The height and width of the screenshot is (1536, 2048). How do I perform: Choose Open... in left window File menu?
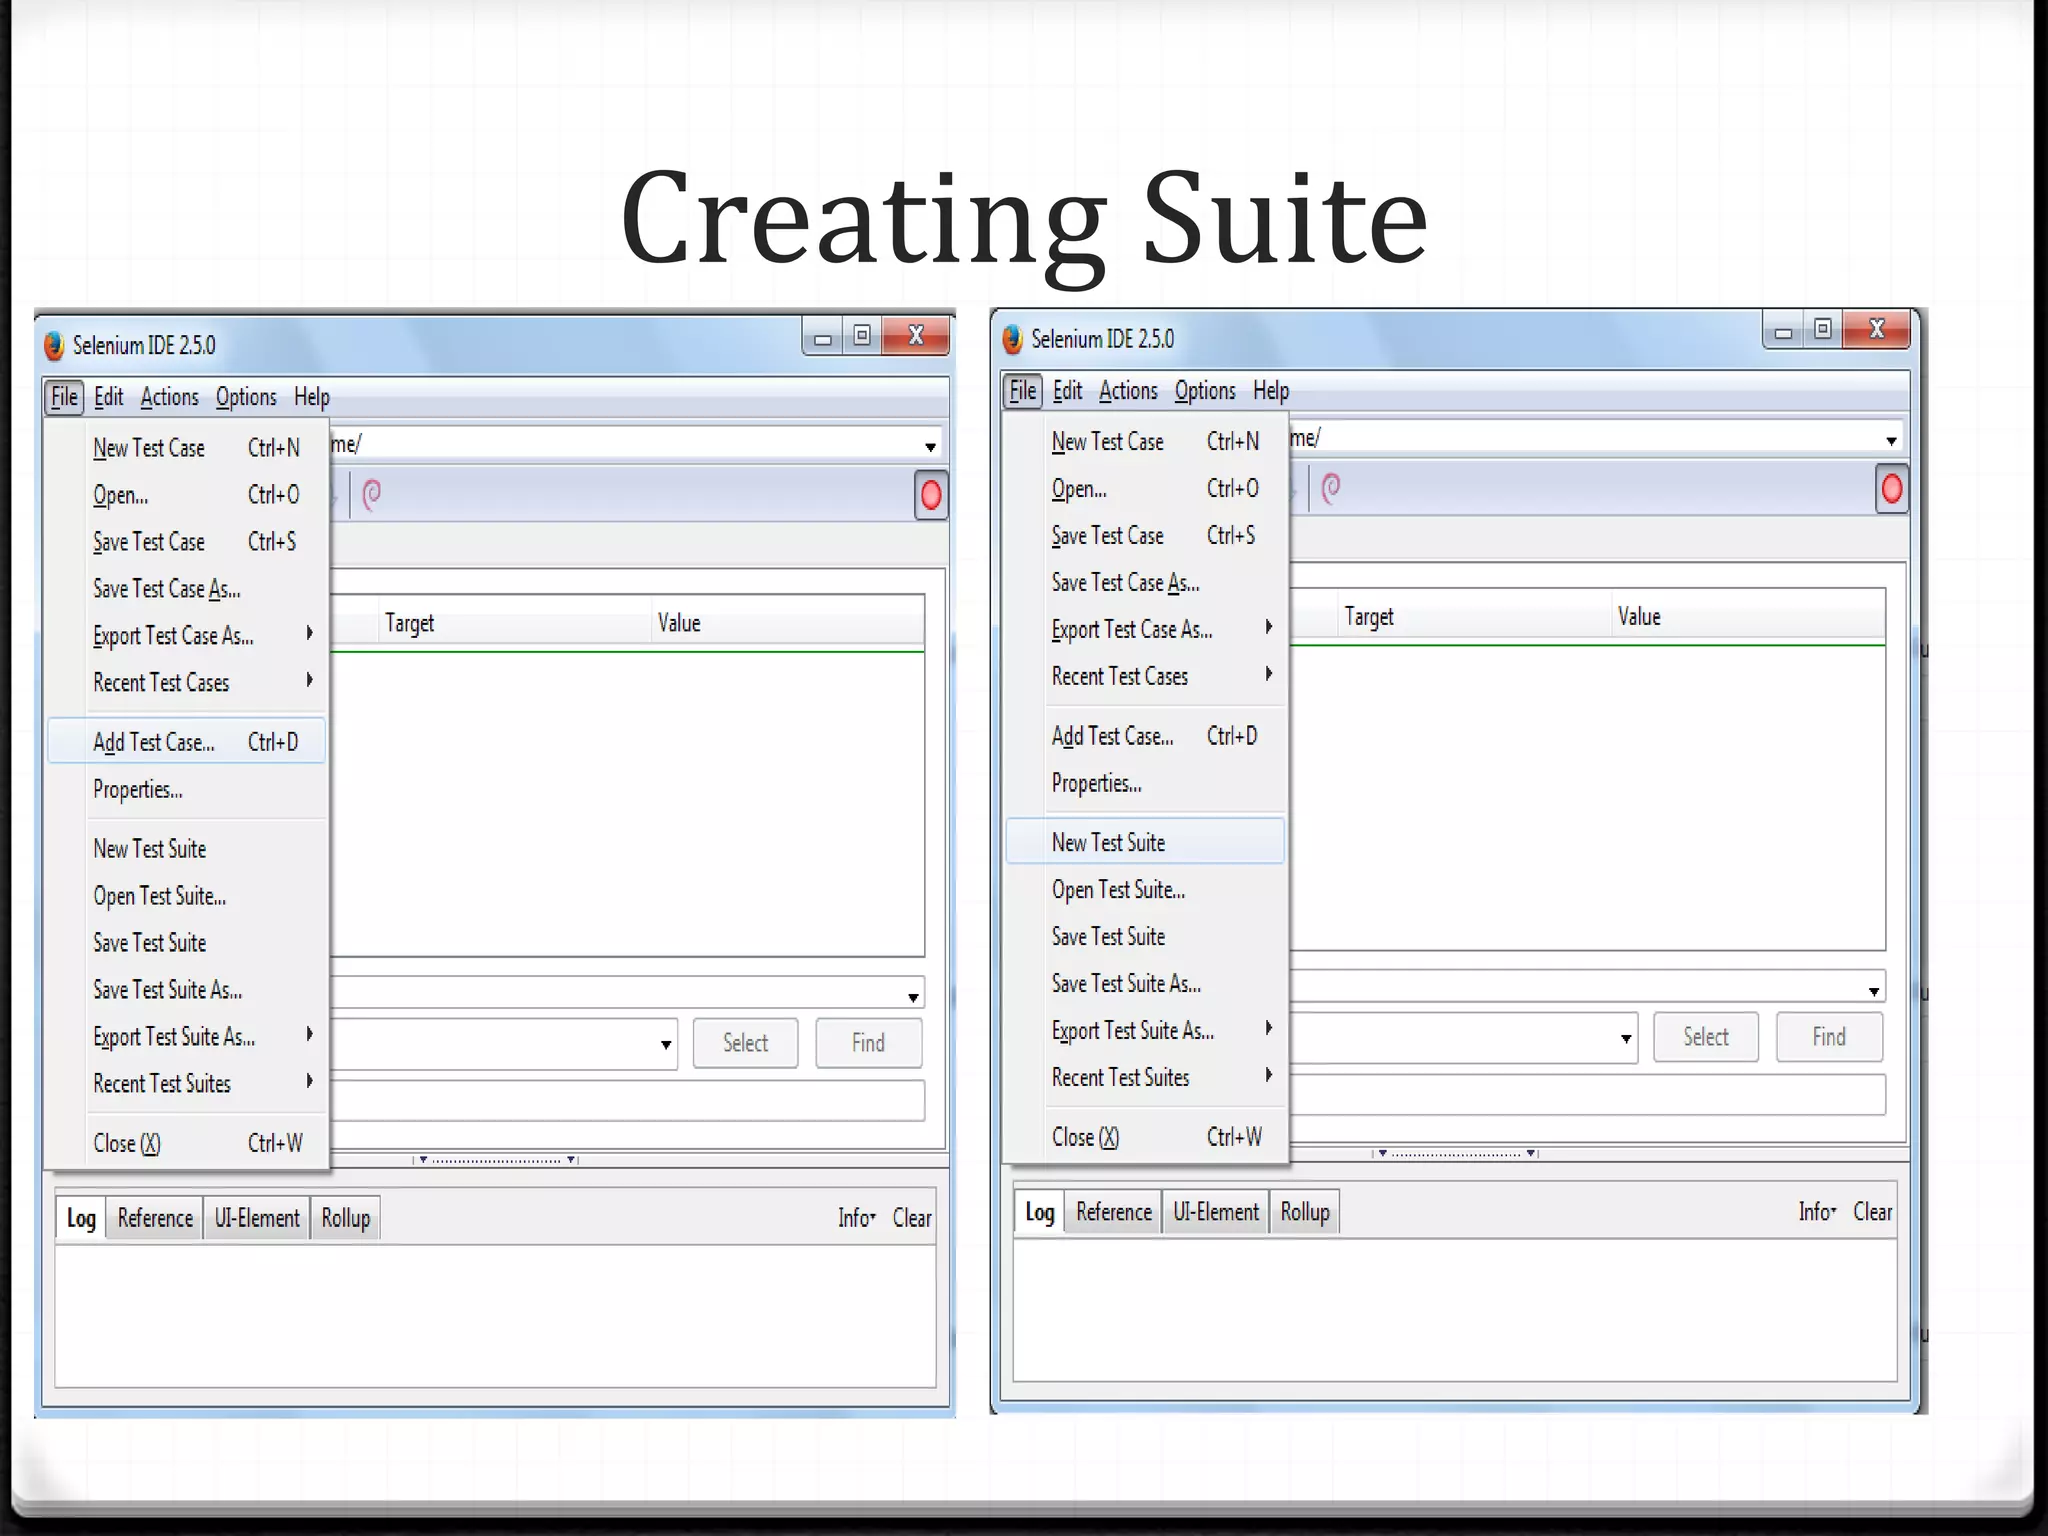(x=187, y=495)
